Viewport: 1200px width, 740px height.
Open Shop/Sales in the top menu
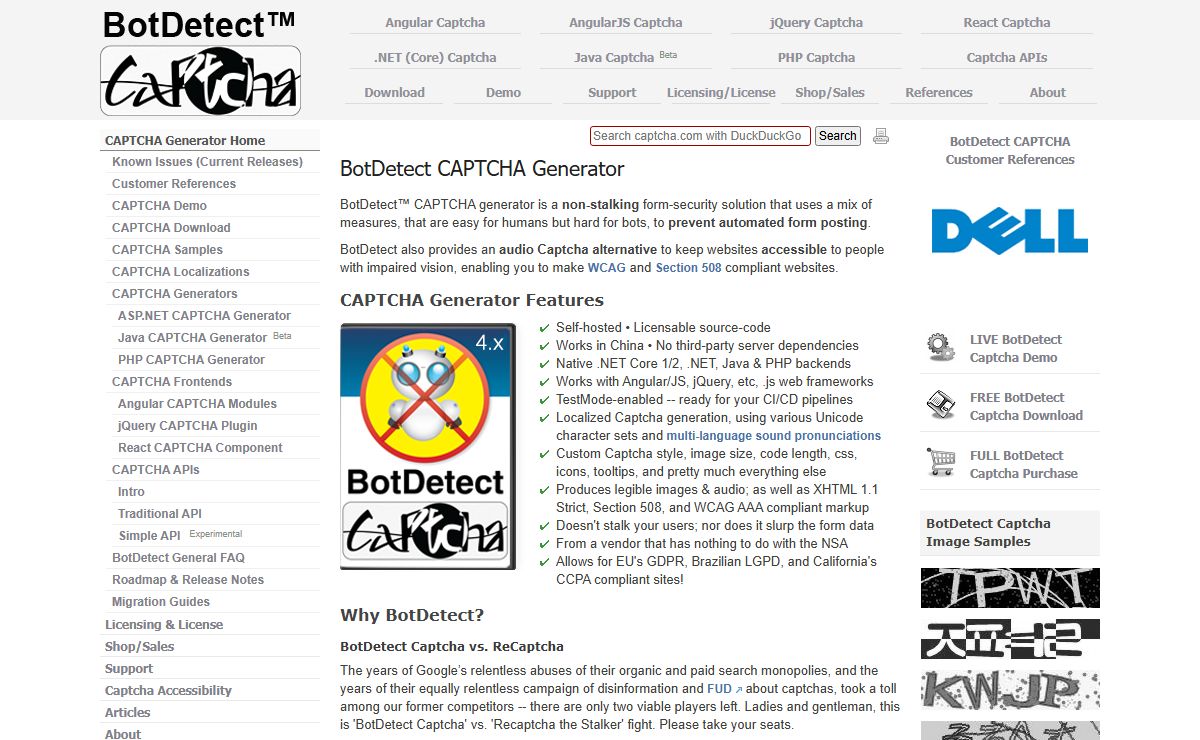click(x=830, y=92)
